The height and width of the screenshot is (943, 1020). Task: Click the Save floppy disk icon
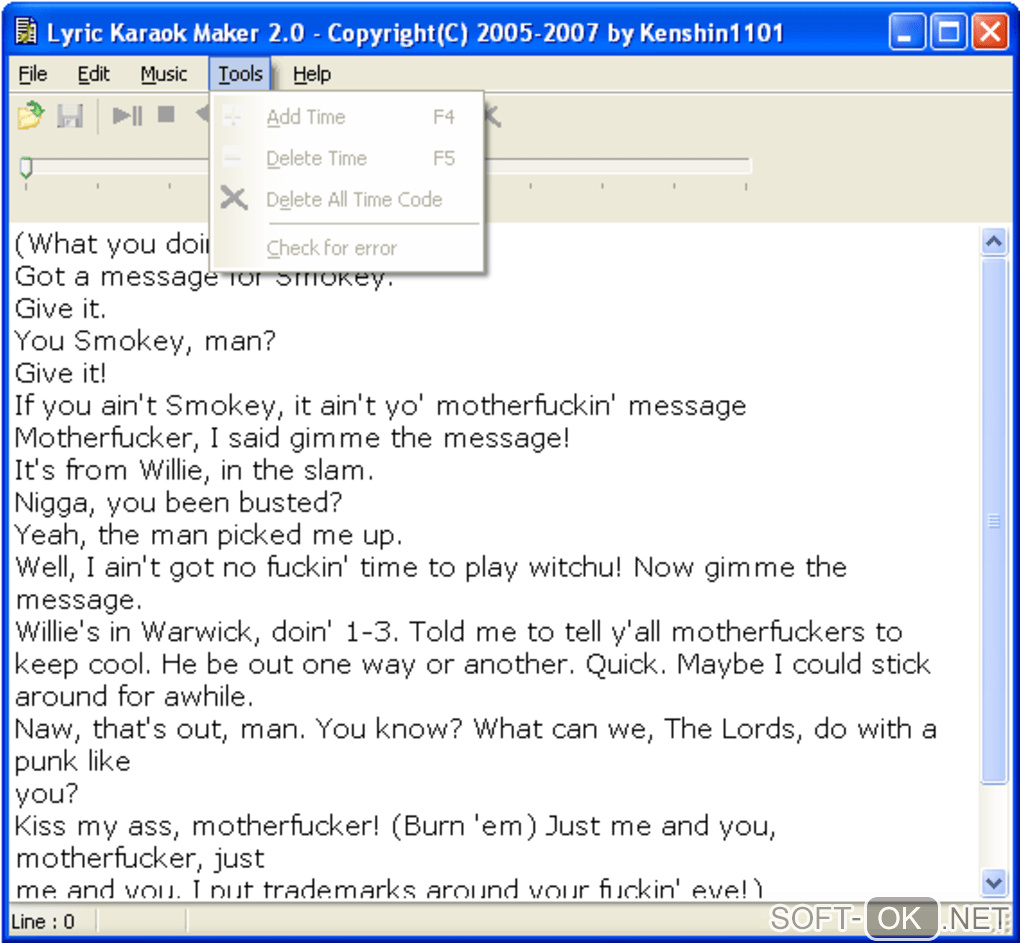[70, 116]
